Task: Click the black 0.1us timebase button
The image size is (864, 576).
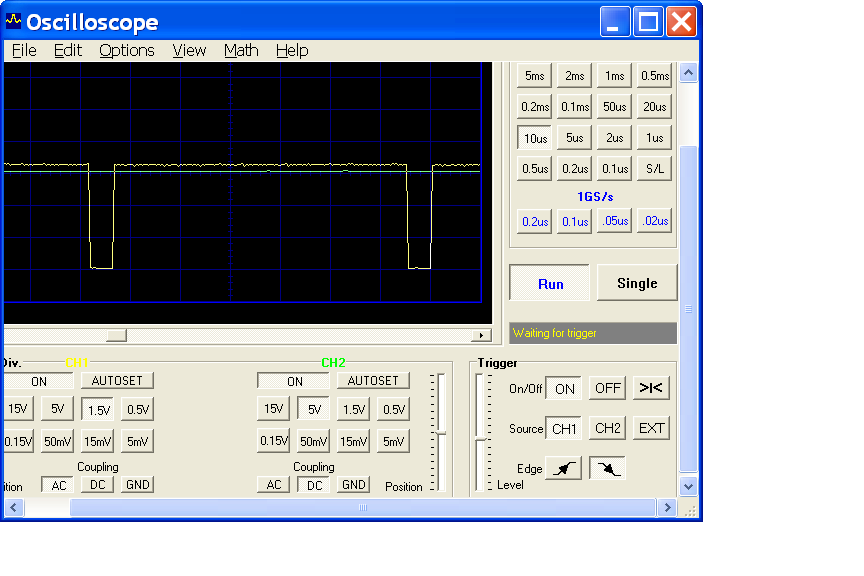Action: (614, 169)
